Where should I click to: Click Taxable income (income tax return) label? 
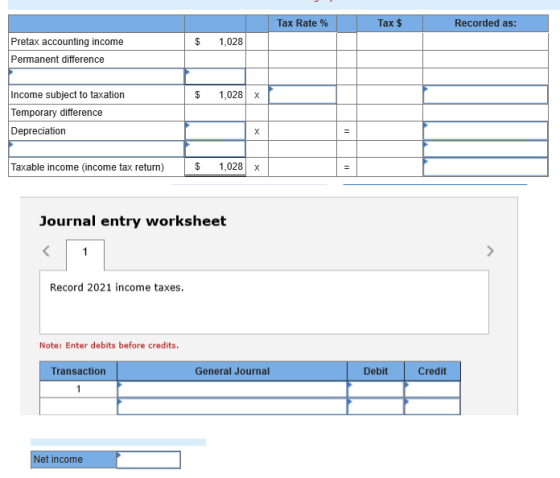click(x=88, y=167)
